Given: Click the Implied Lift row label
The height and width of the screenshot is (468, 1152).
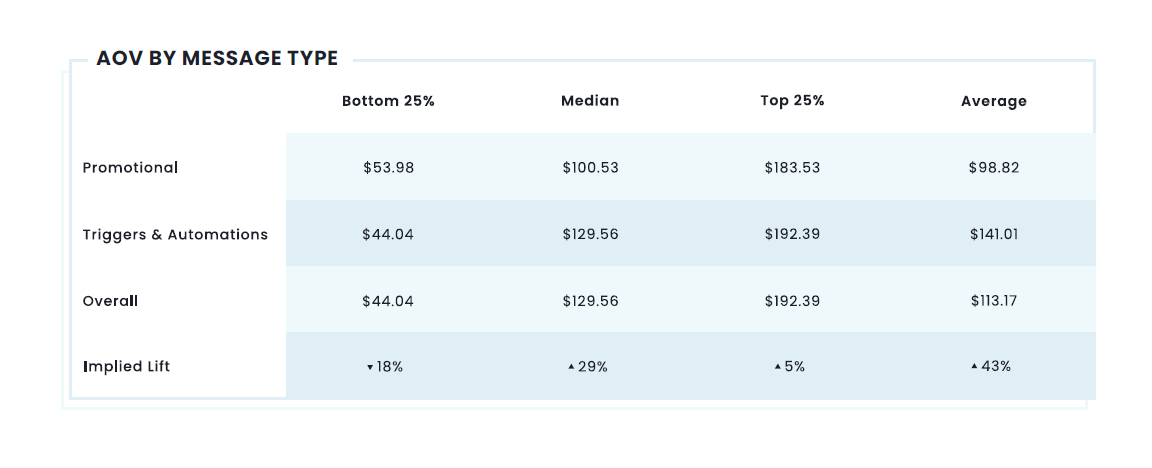Looking at the screenshot, I should tap(126, 367).
